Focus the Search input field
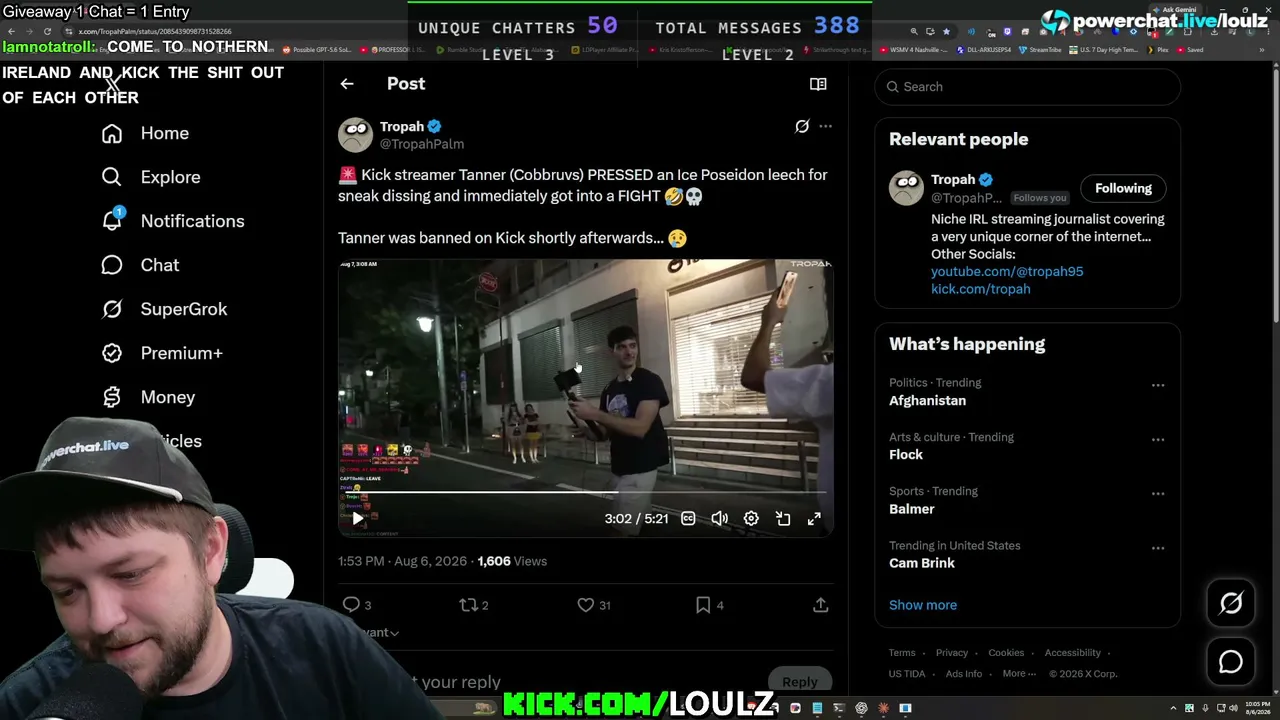Image resolution: width=1280 pixels, height=720 pixels. 1027,87
